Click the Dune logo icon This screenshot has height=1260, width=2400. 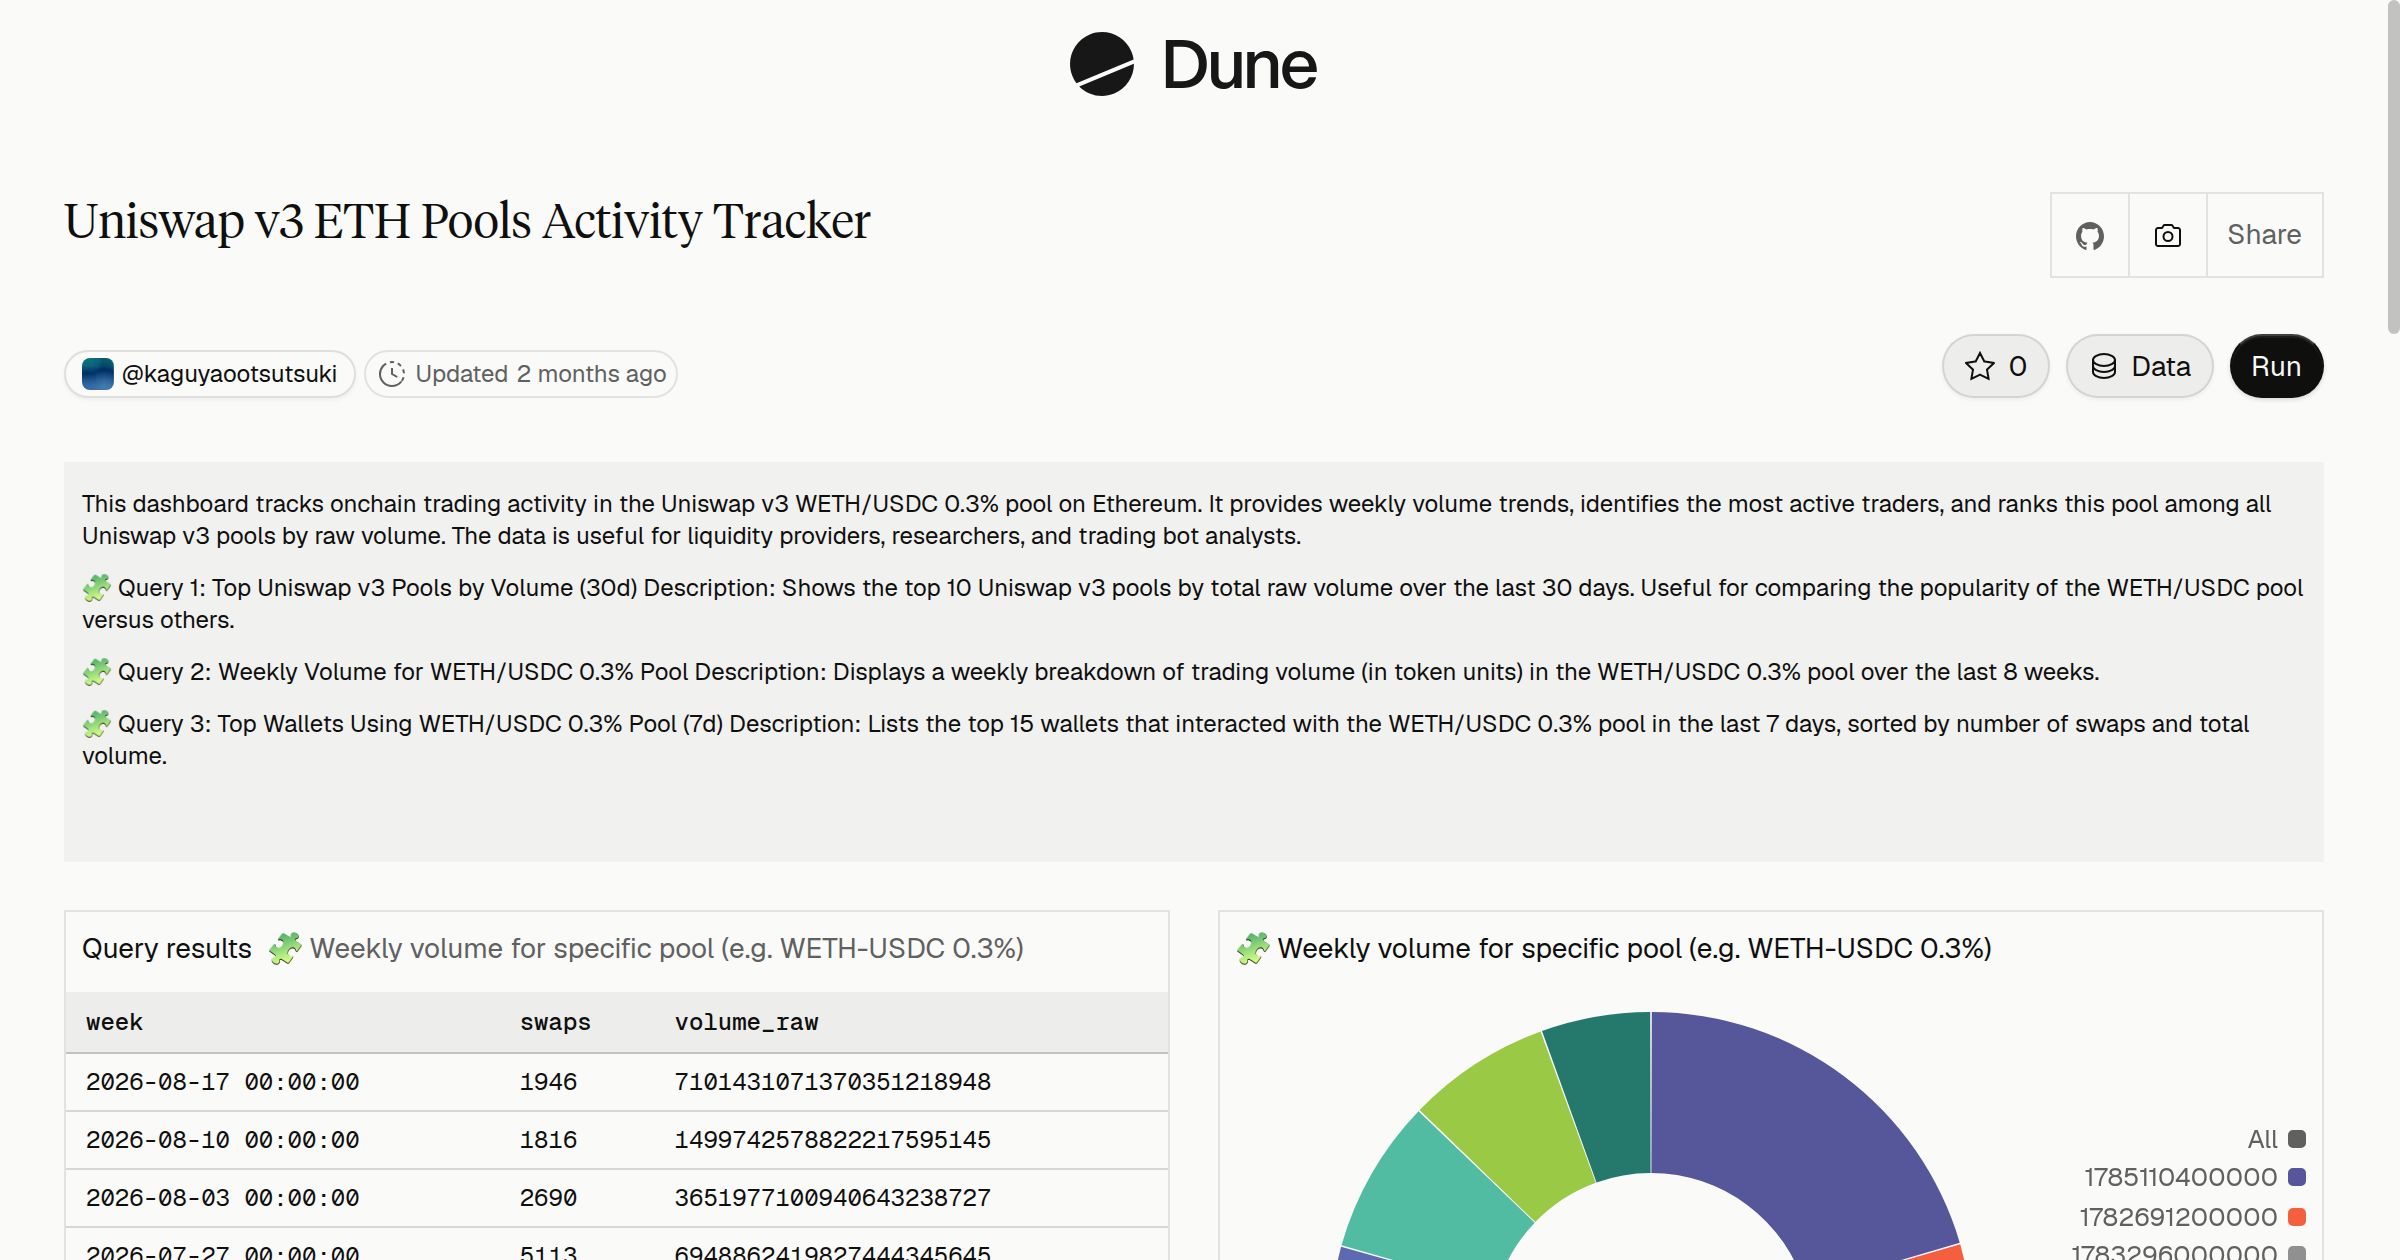click(1101, 65)
